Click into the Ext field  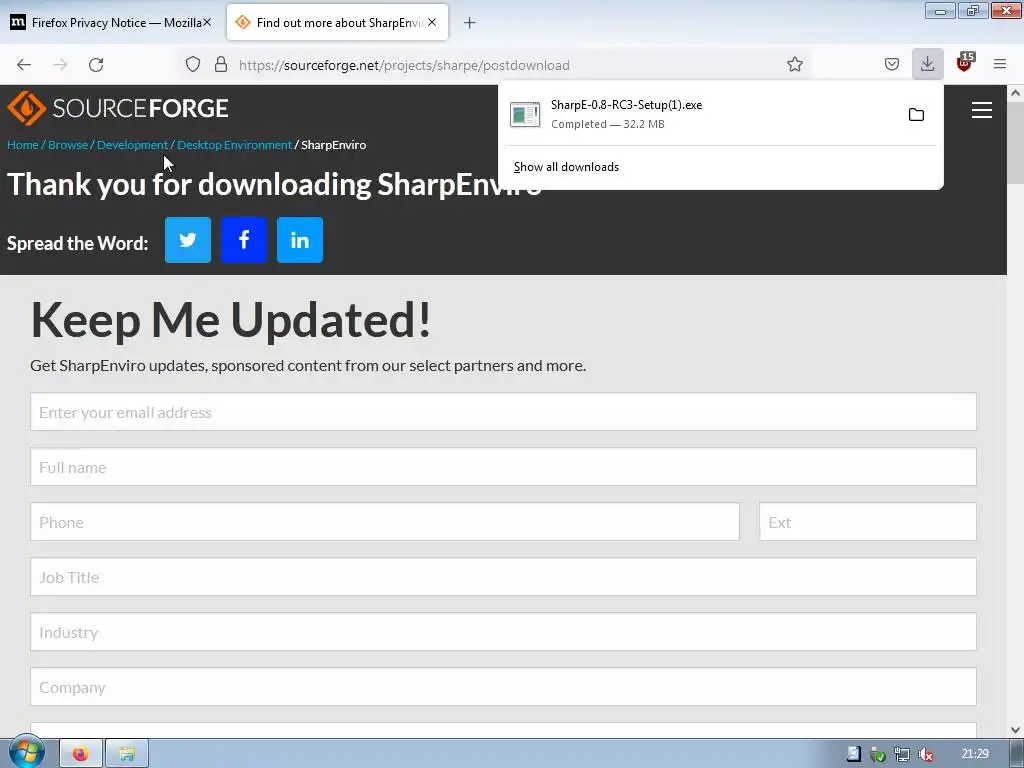click(868, 522)
